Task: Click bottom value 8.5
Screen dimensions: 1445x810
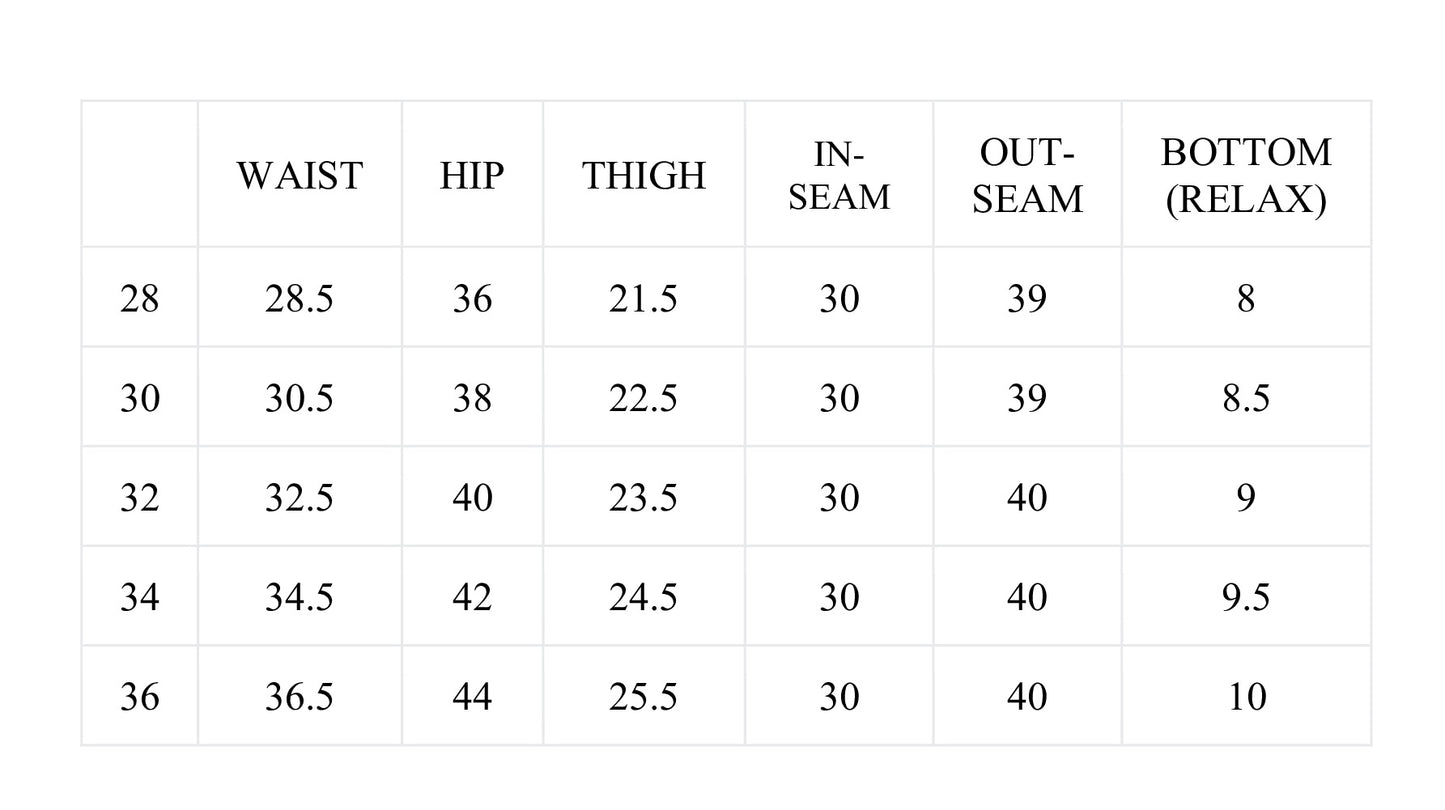Action: click(x=1246, y=398)
